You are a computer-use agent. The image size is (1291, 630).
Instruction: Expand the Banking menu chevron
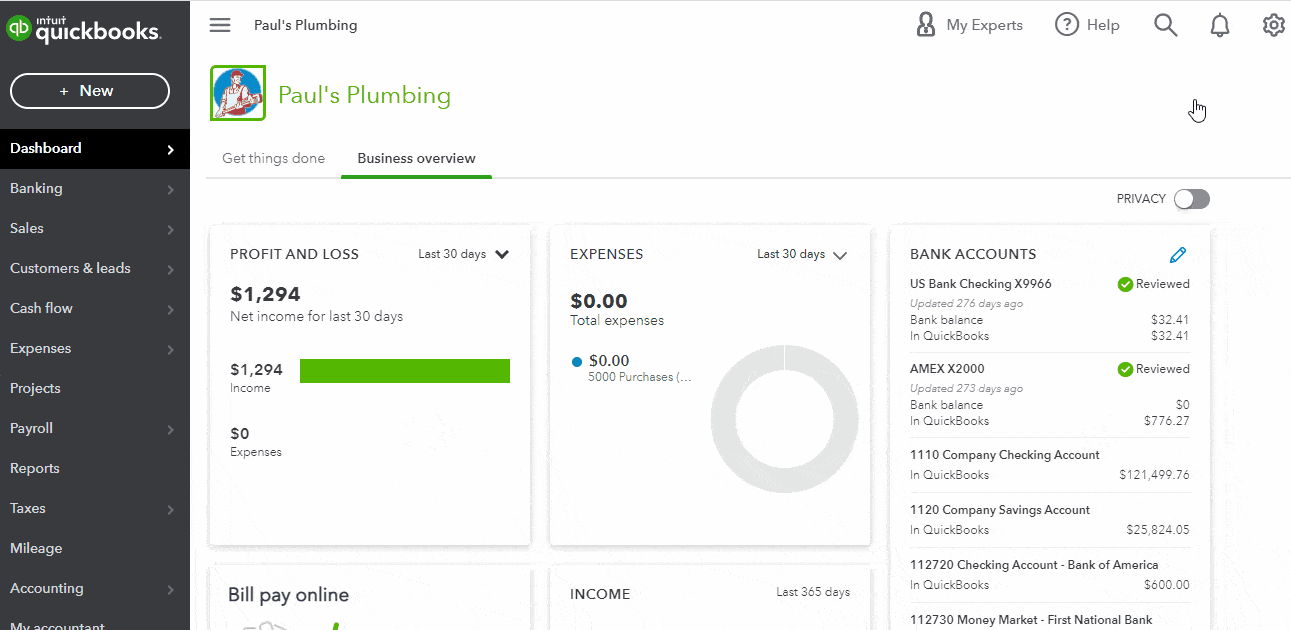(x=170, y=189)
